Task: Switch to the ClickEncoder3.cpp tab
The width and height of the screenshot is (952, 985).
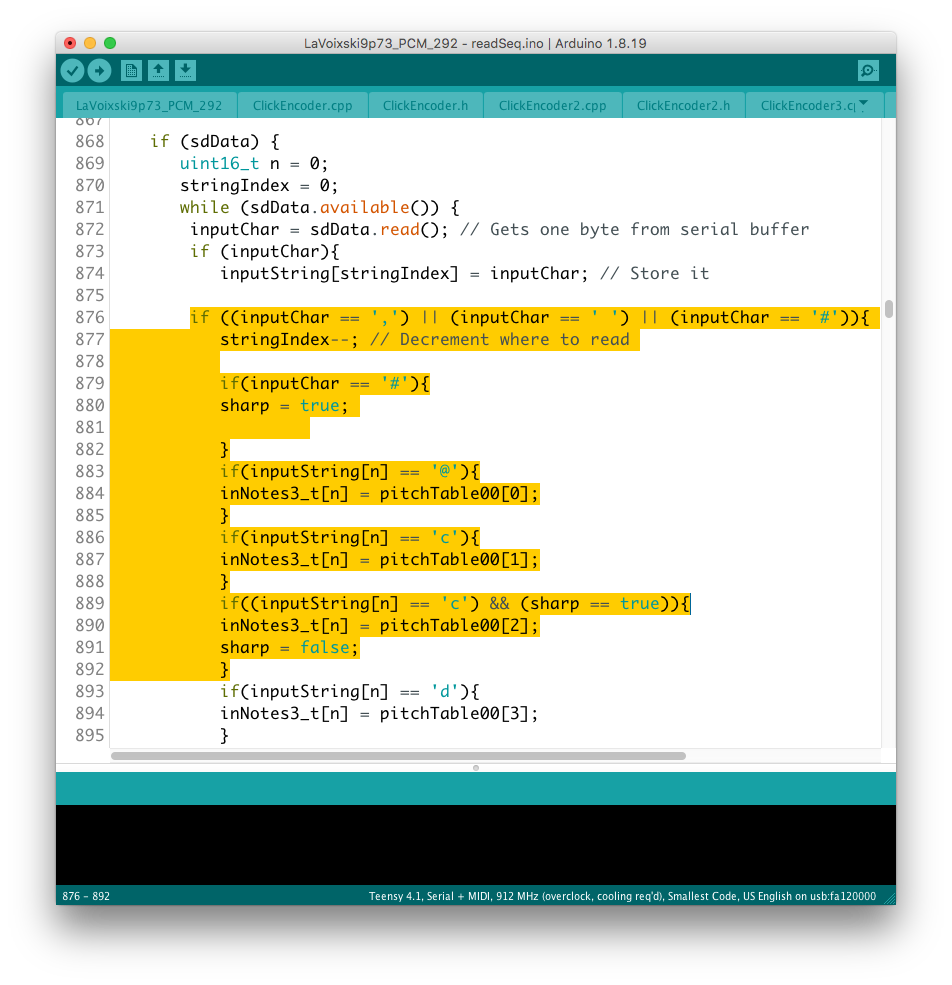Action: pos(806,105)
